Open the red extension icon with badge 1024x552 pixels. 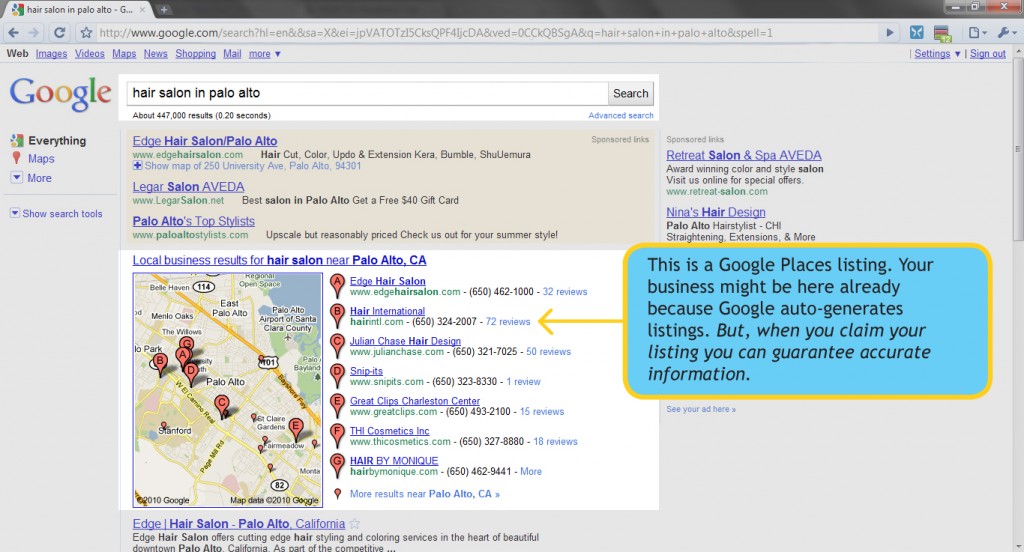pos(942,33)
